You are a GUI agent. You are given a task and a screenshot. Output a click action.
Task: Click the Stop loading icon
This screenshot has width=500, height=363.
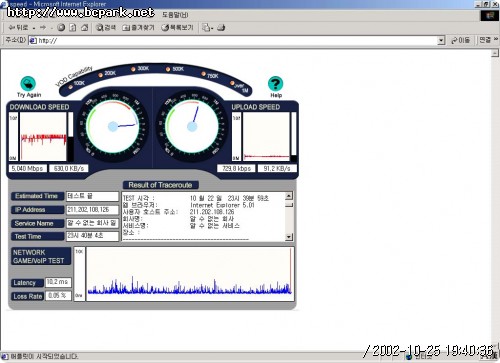click(x=61, y=28)
